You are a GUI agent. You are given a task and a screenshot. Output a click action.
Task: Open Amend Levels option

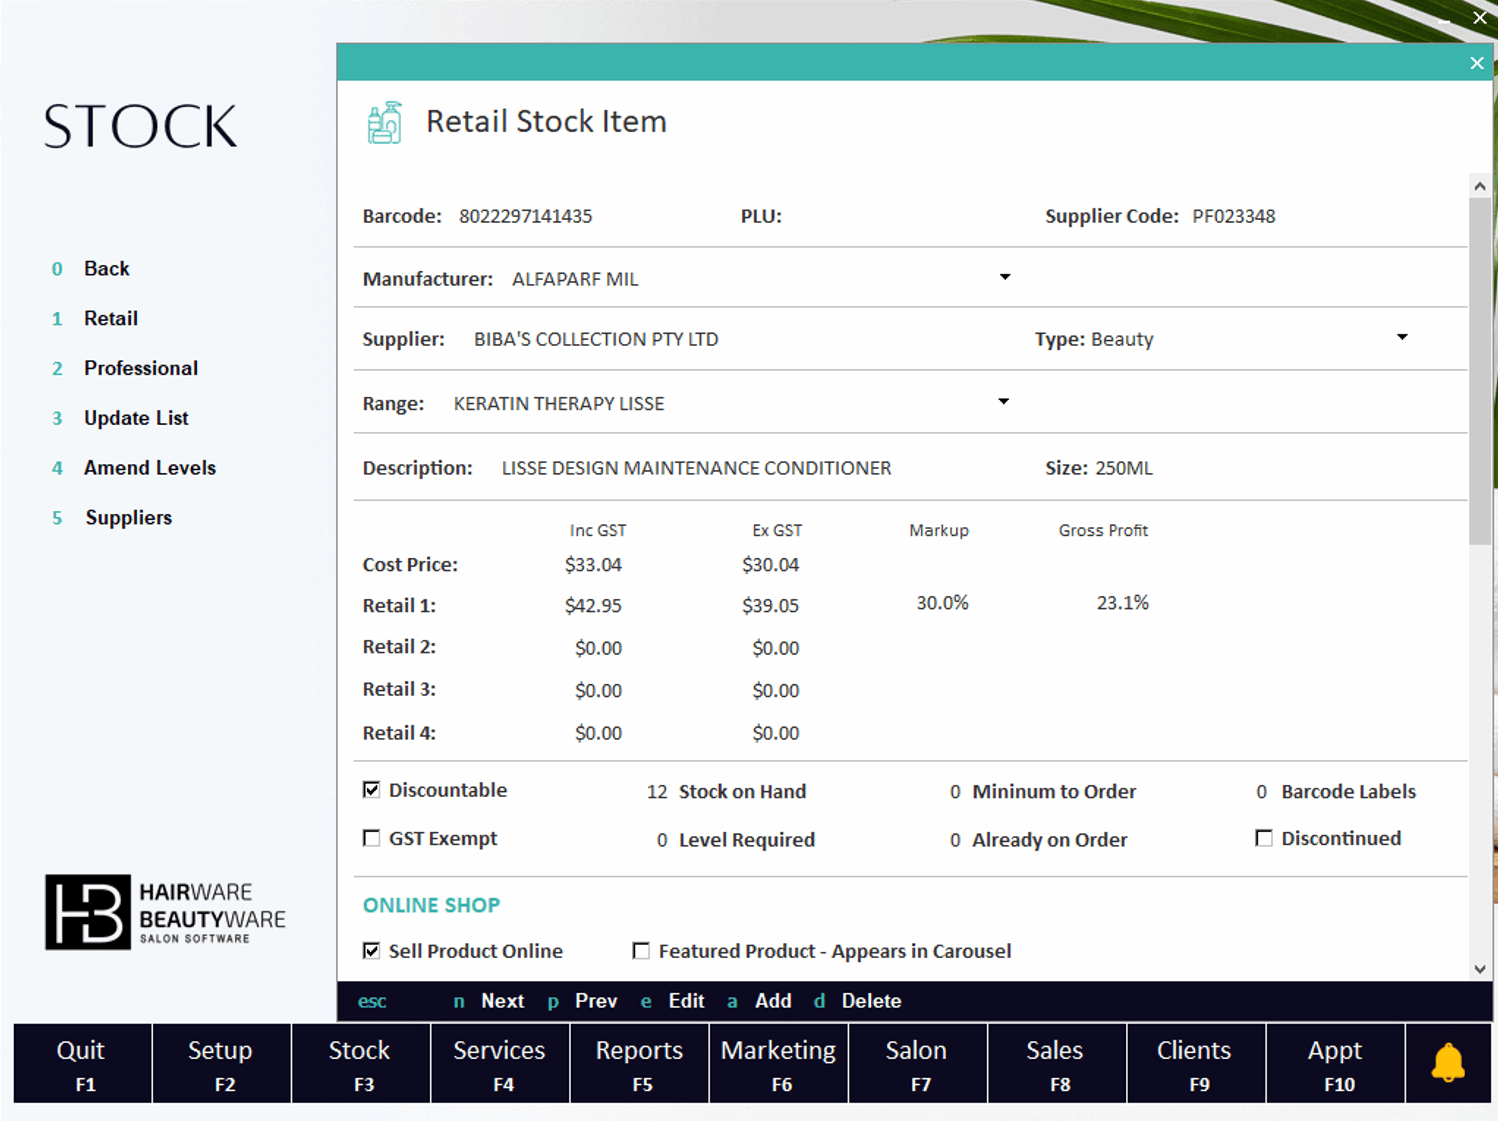click(150, 468)
